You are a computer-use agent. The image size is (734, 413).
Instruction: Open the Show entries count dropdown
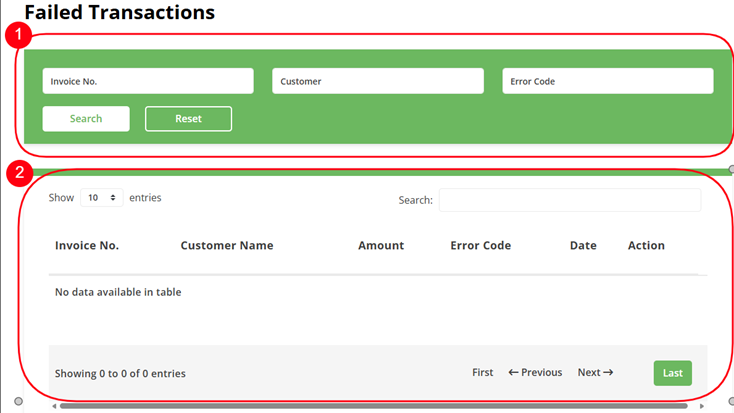click(101, 198)
